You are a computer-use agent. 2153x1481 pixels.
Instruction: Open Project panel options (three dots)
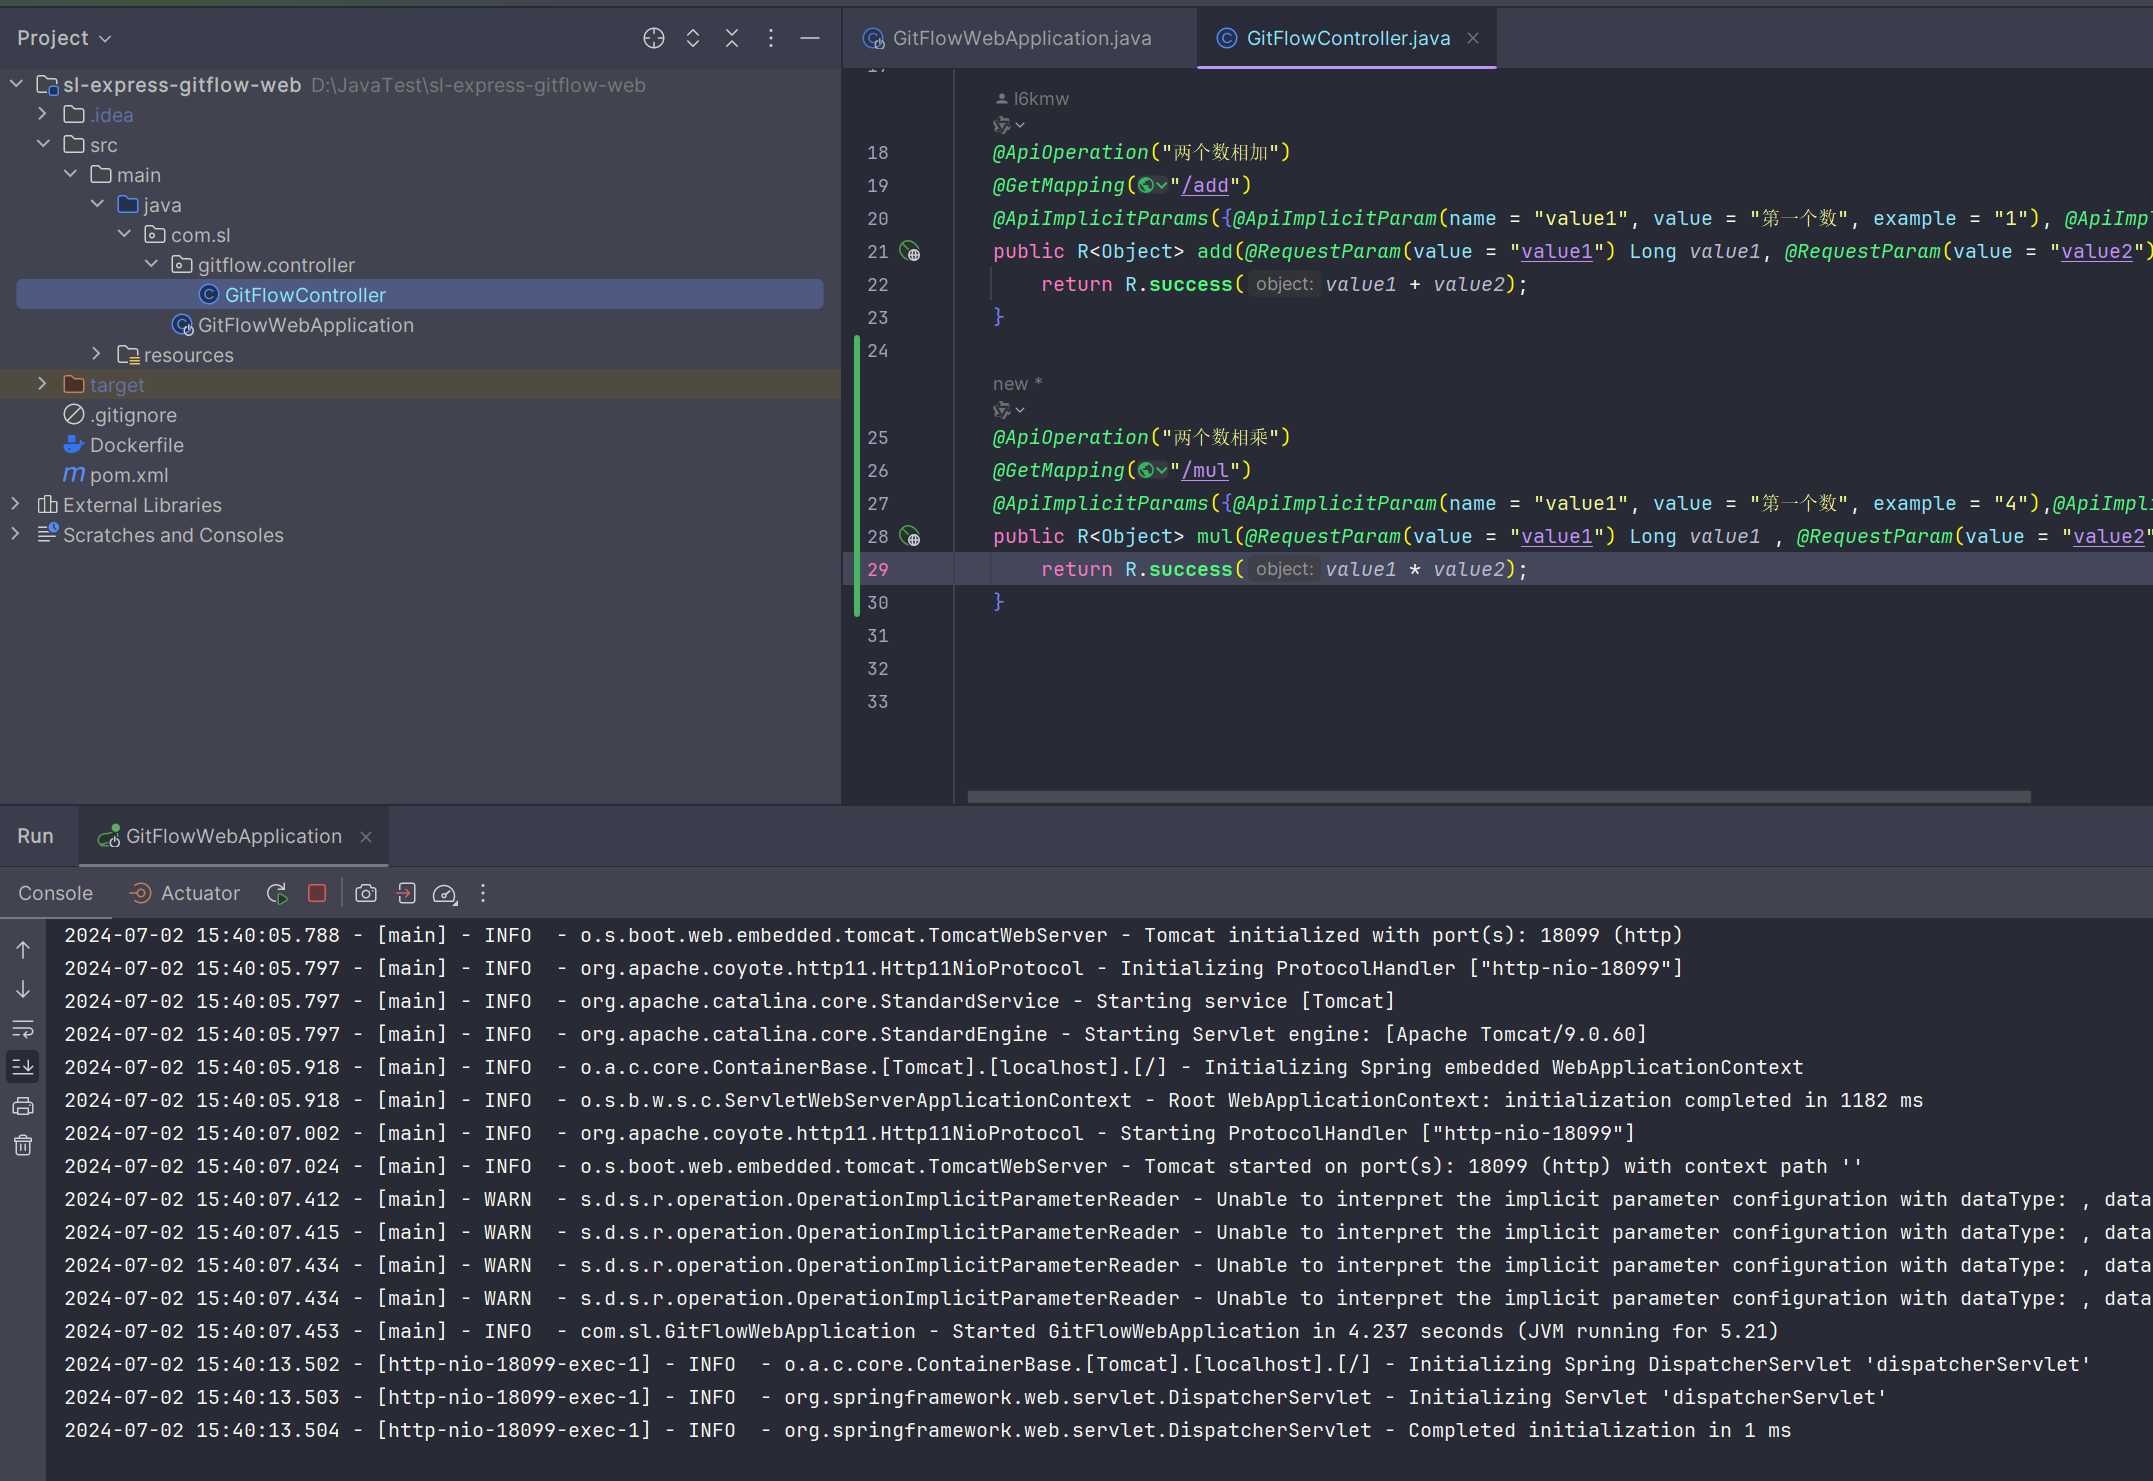pyautogui.click(x=771, y=38)
